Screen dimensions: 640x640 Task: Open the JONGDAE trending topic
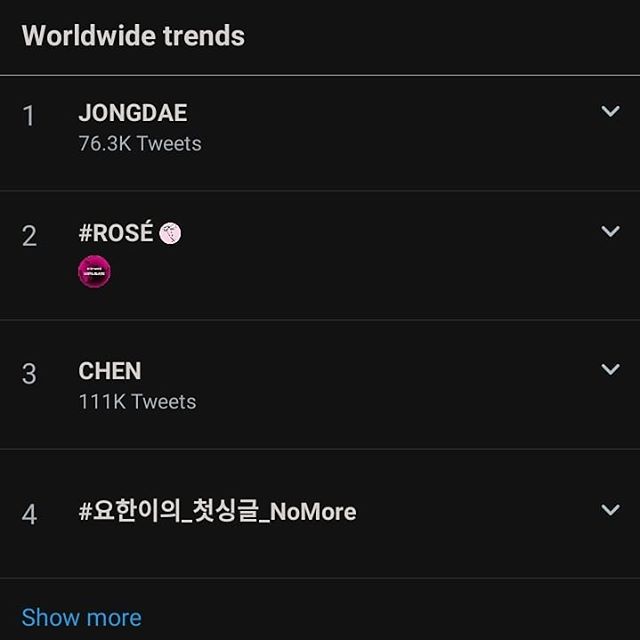click(x=132, y=114)
